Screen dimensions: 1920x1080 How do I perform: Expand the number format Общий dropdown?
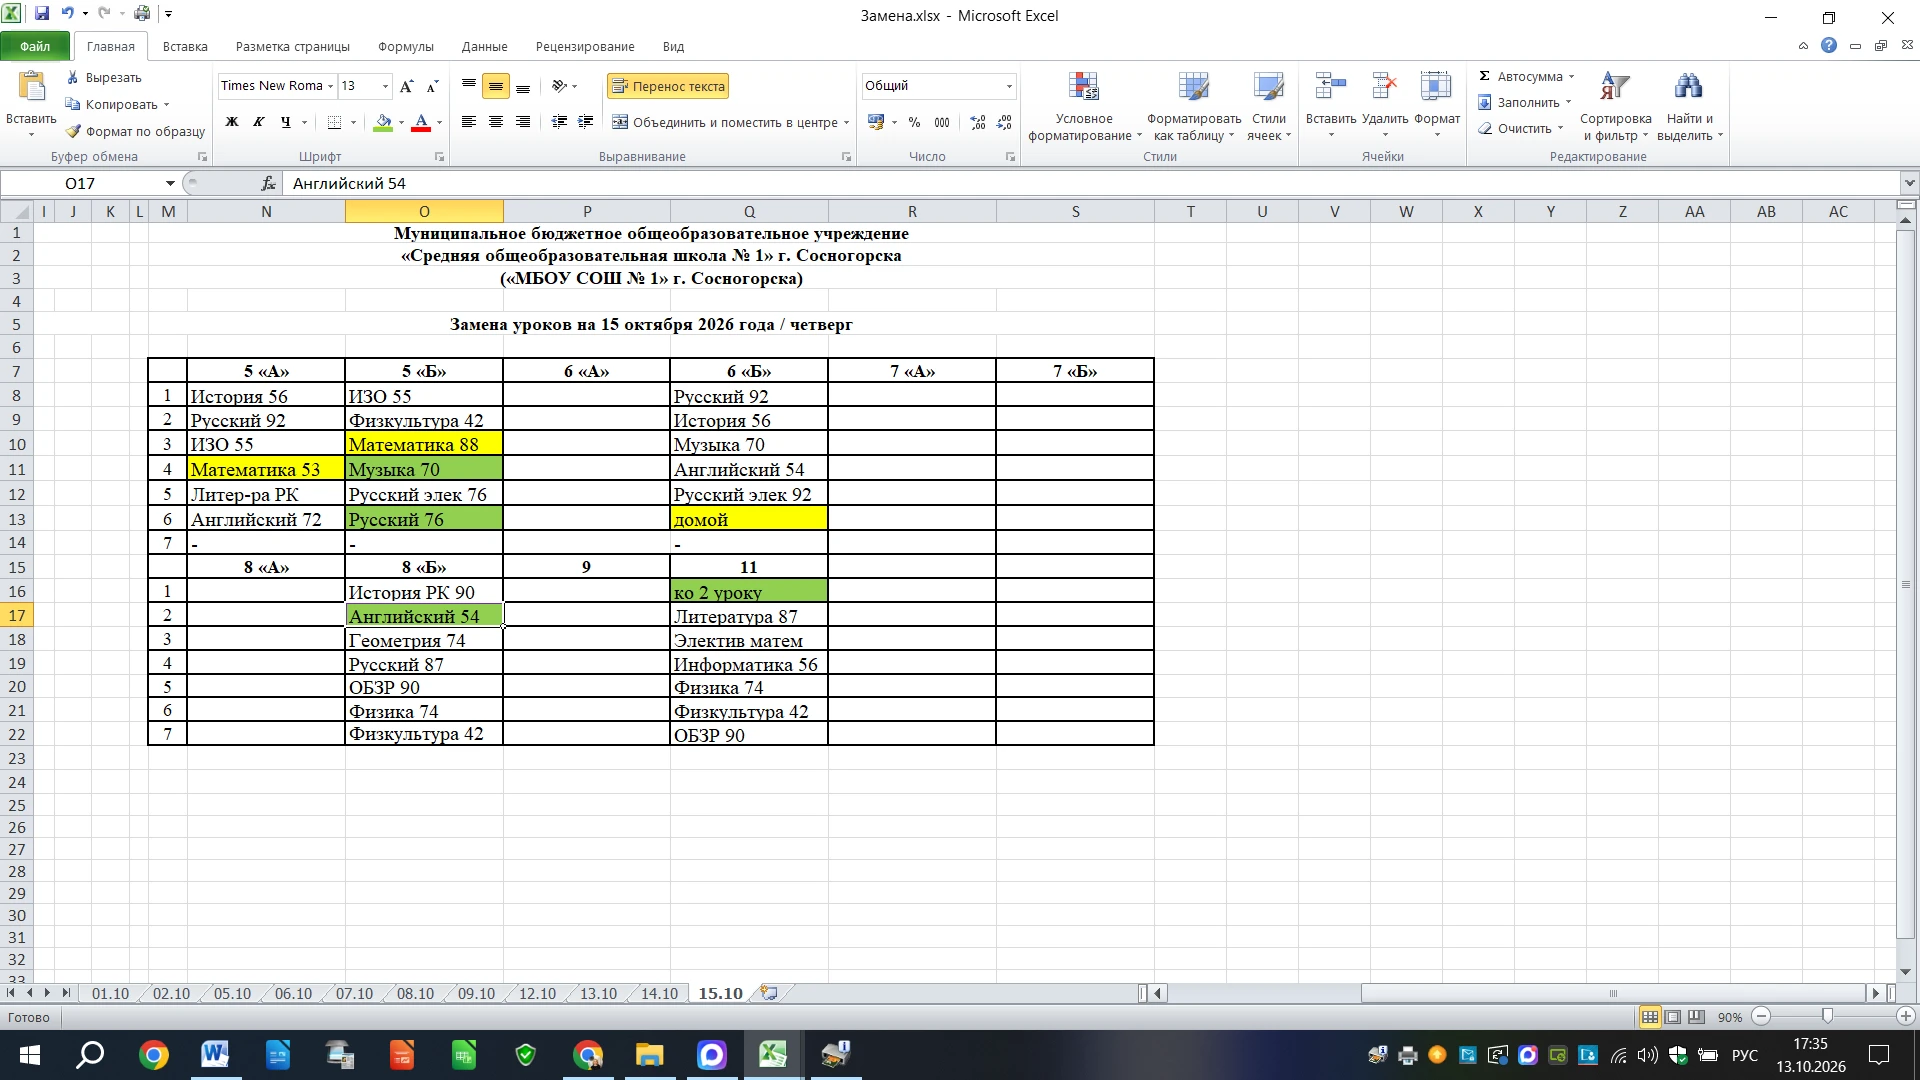point(1009,86)
